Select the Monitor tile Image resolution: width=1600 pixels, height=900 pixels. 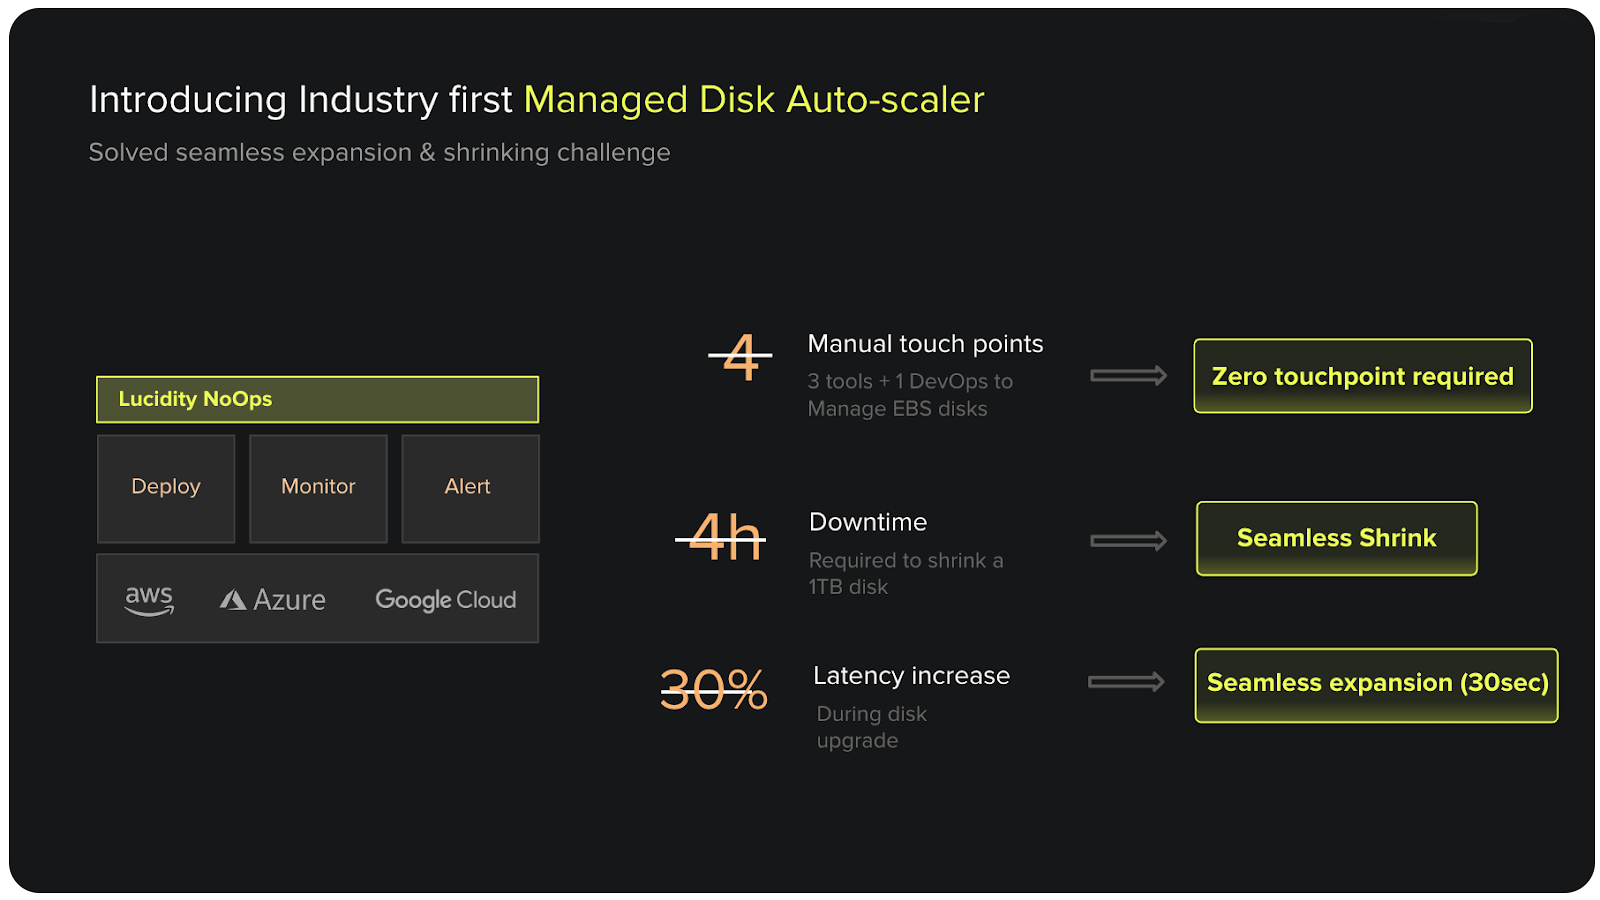317,488
